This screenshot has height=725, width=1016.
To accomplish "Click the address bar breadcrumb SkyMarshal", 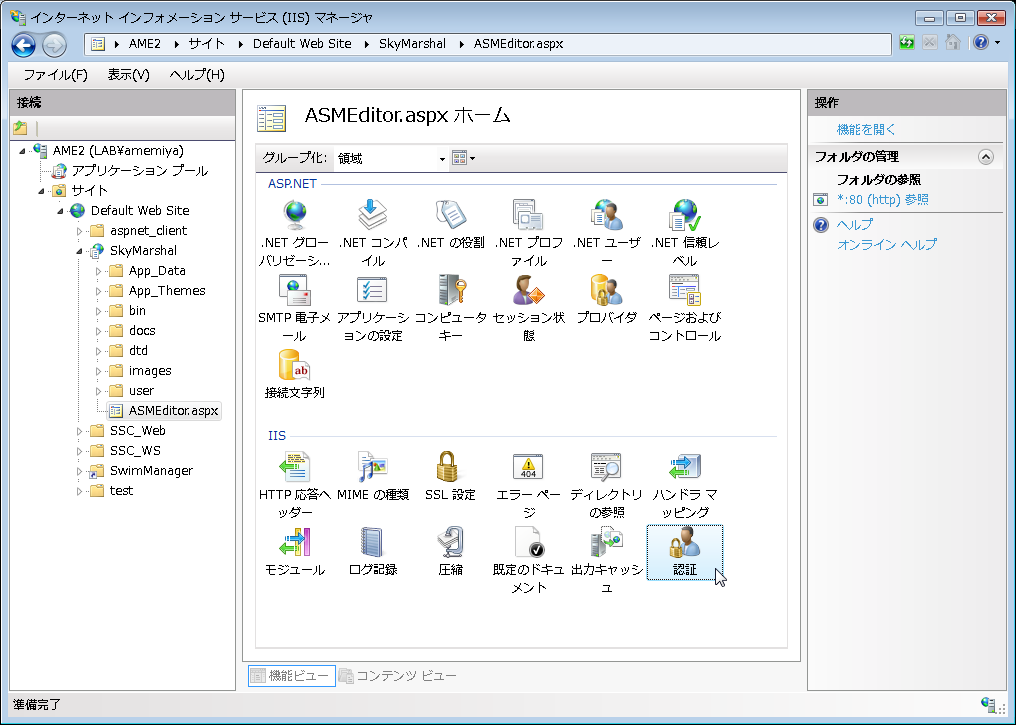I will pyautogui.click(x=412, y=44).
